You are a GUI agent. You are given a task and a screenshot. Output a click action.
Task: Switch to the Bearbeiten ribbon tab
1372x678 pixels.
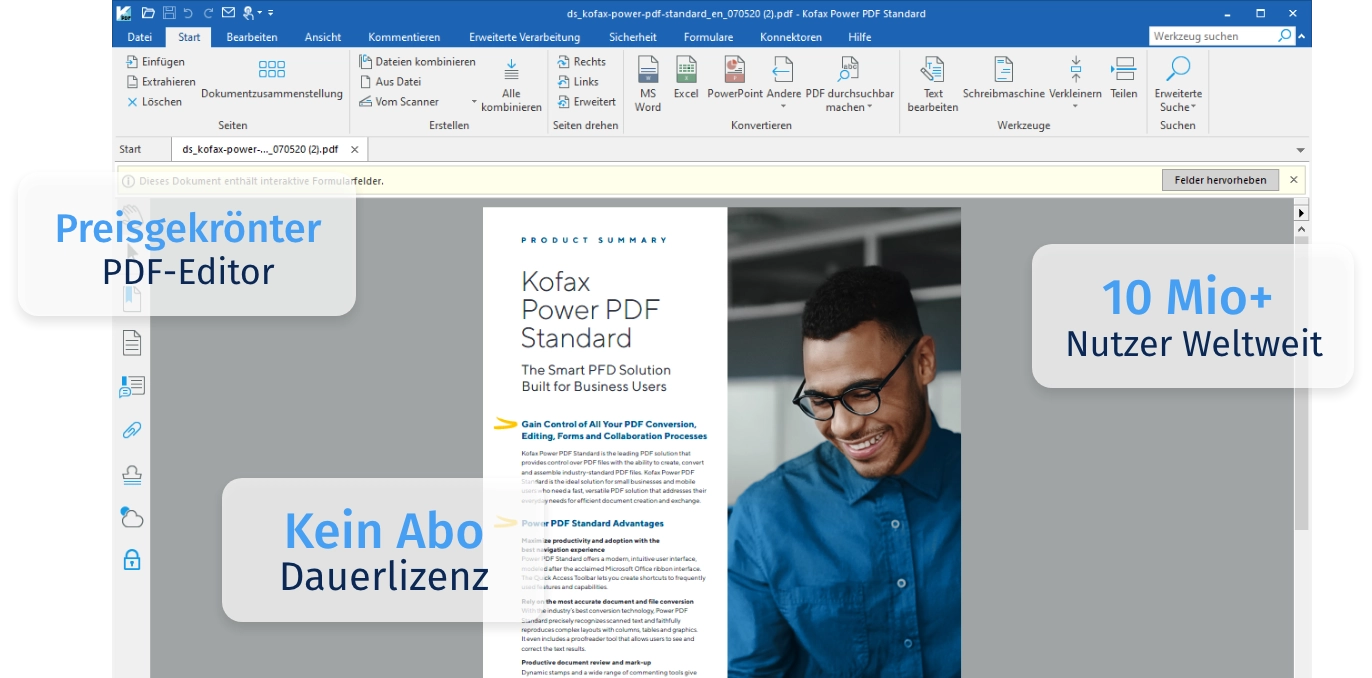(x=252, y=37)
